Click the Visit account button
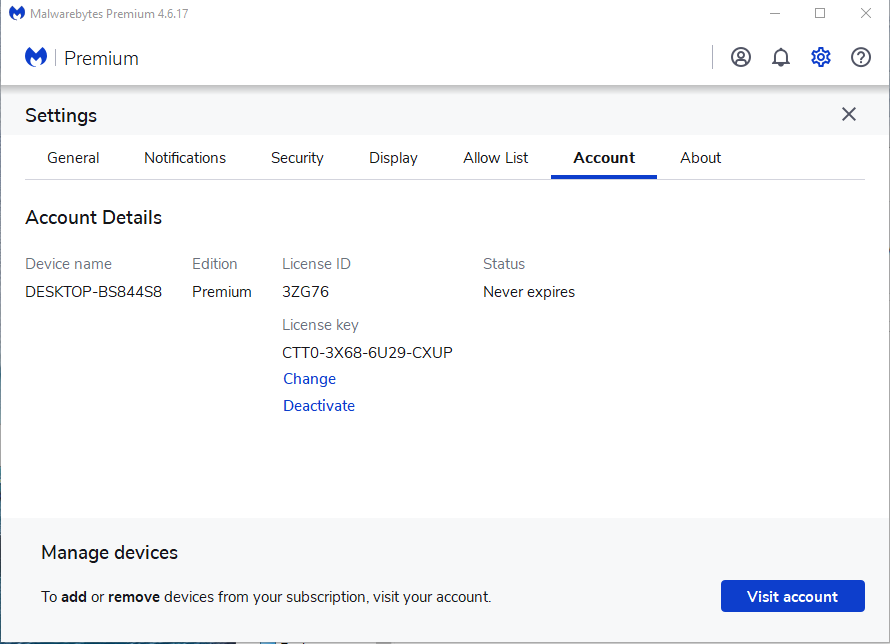Screen dimensions: 890x644 click(792, 596)
